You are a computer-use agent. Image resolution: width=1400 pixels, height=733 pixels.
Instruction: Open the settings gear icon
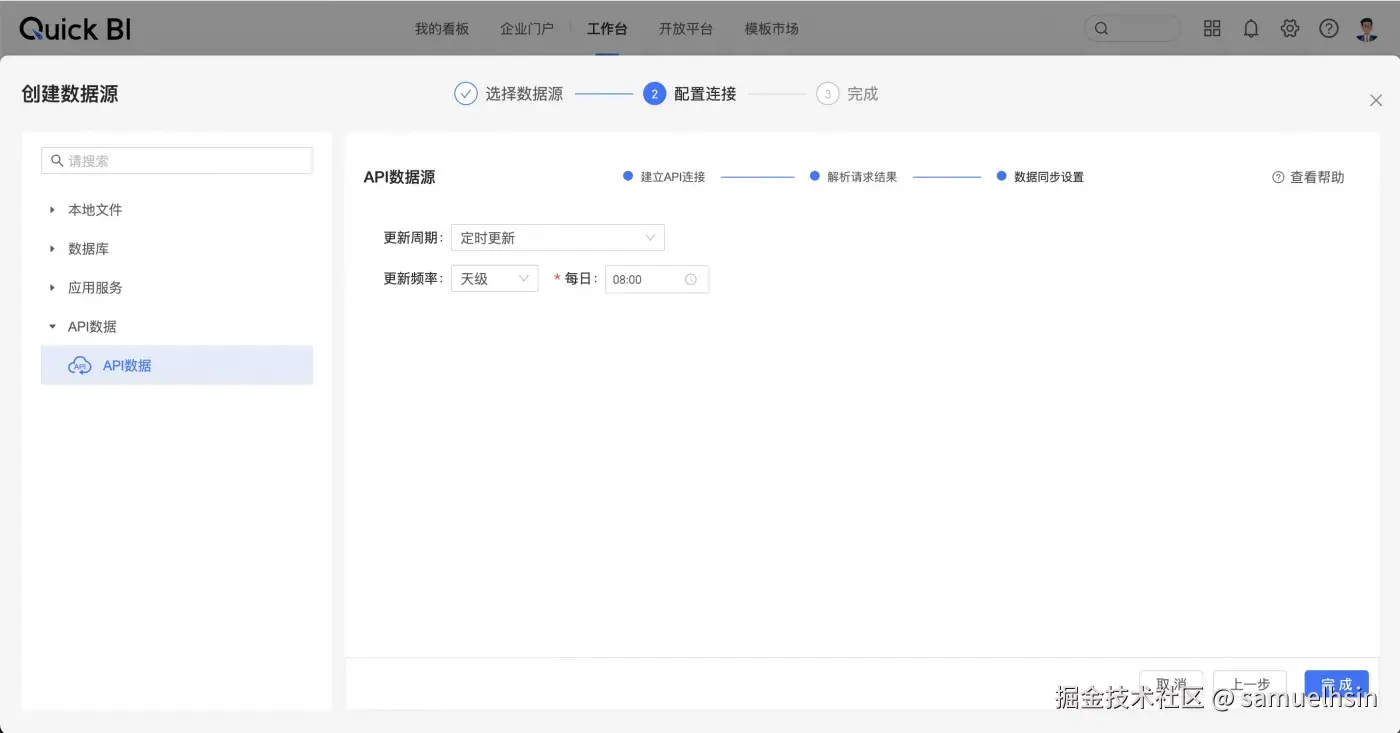point(1290,29)
